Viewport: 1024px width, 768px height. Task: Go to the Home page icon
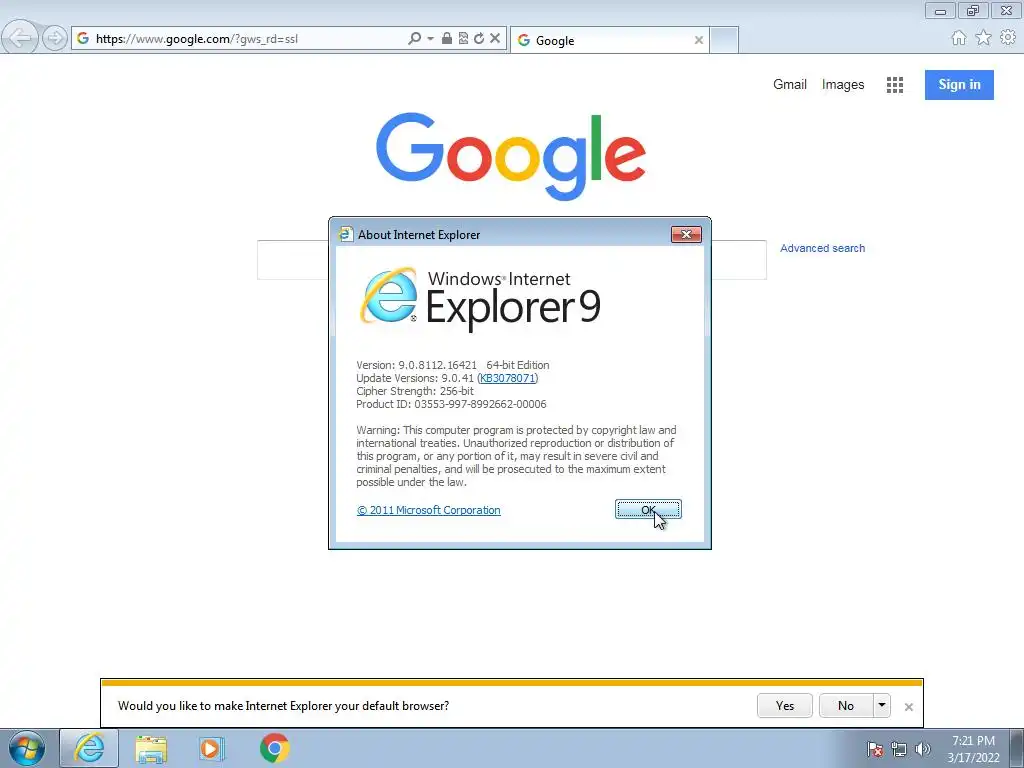959,38
